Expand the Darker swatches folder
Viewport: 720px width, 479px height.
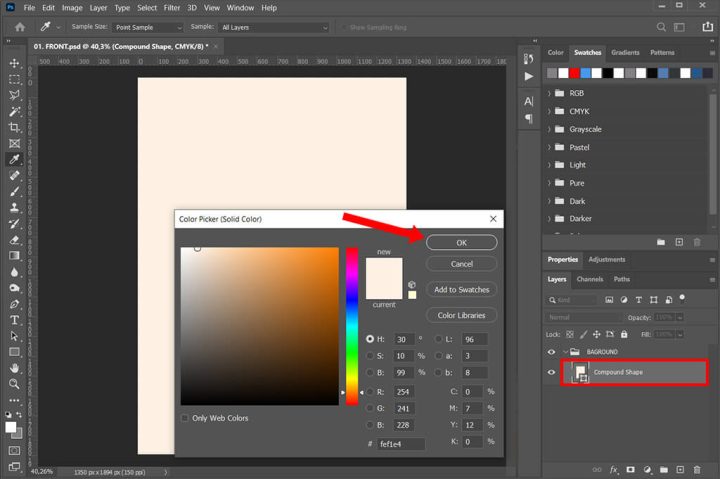point(549,219)
